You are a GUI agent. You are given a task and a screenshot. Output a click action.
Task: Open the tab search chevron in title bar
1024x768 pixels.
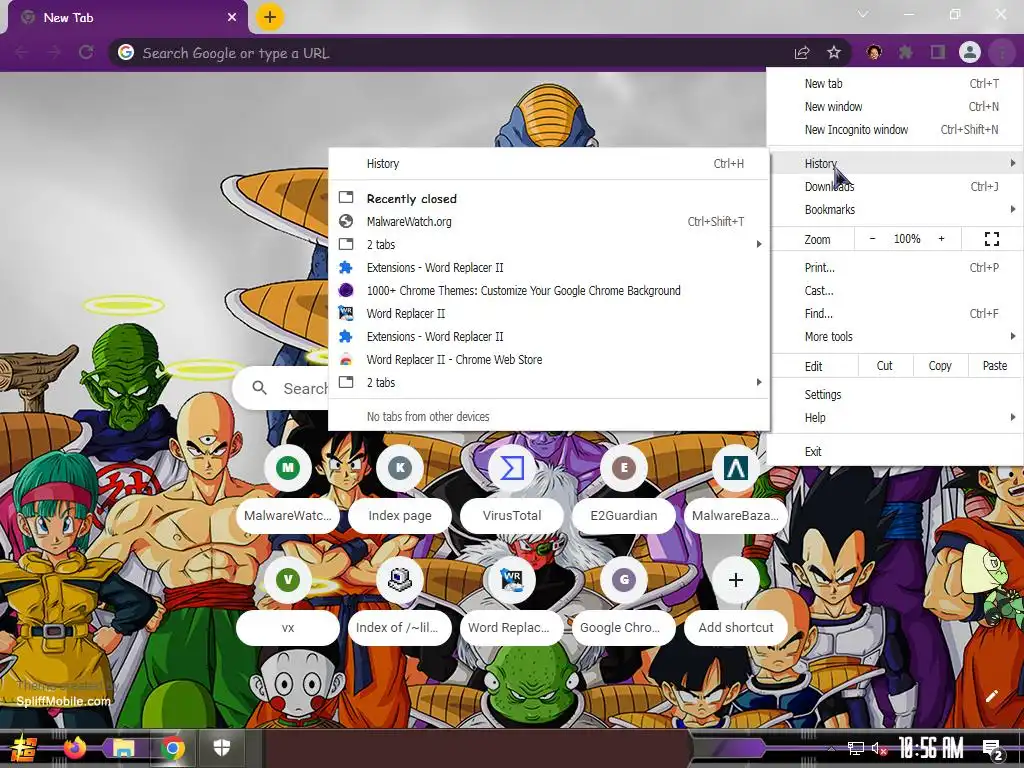click(863, 14)
